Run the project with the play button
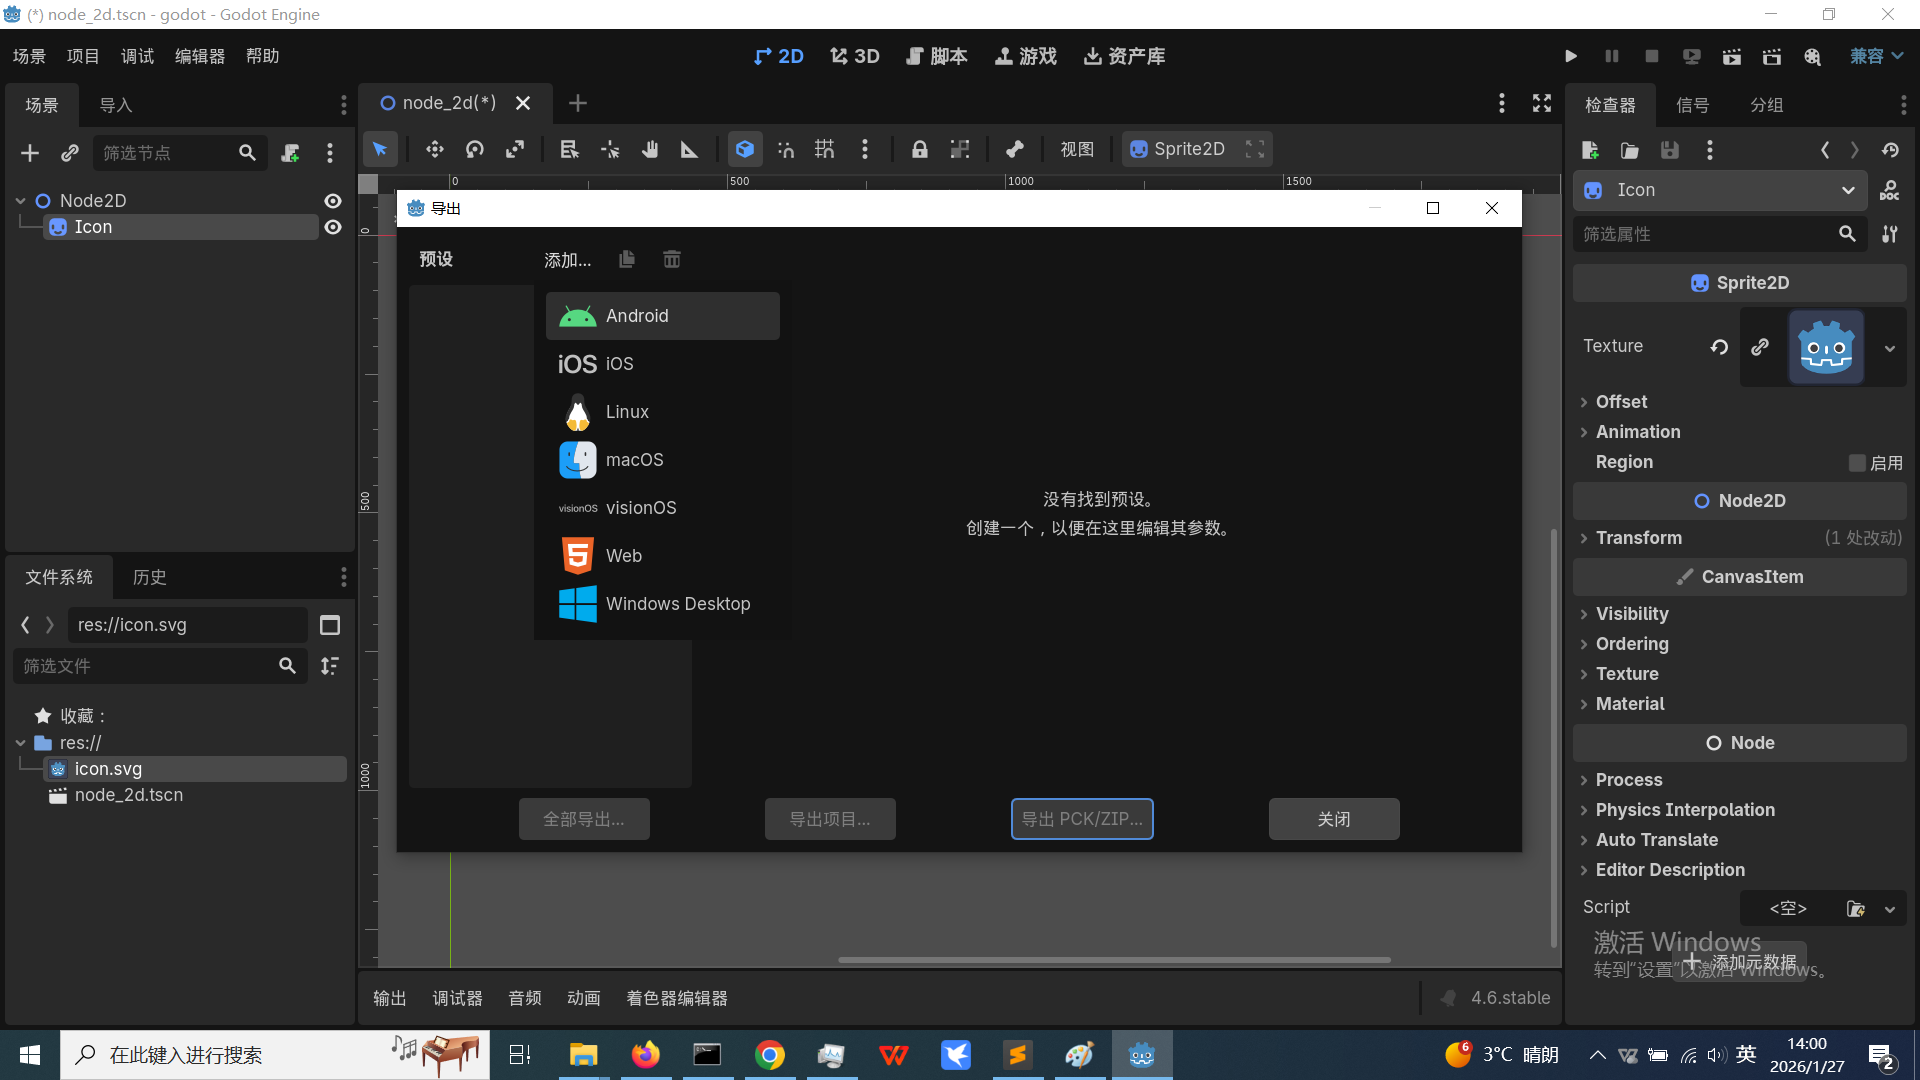This screenshot has height=1080, width=1920. click(1571, 57)
